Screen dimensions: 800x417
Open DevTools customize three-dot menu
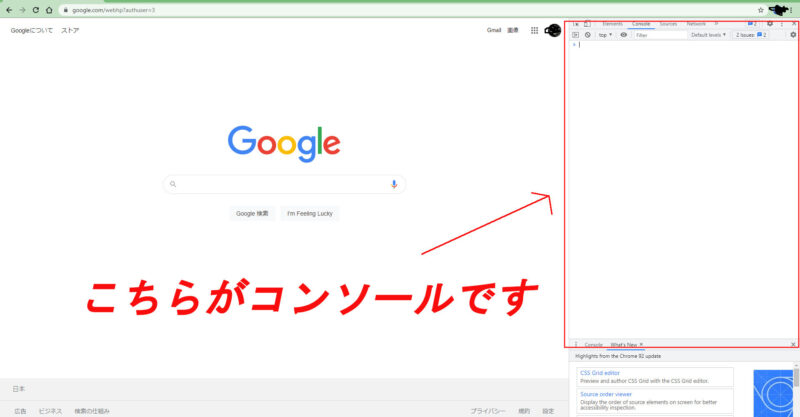tap(782, 24)
